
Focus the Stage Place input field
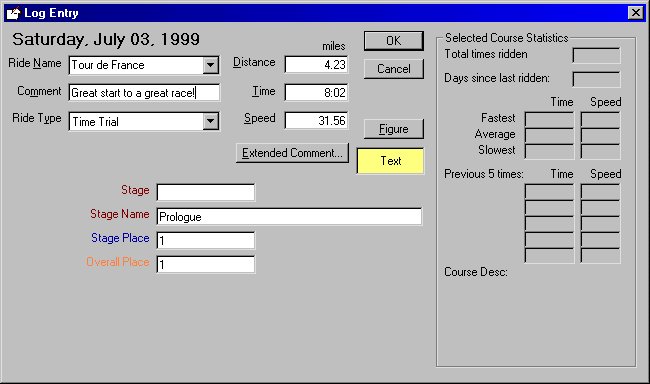pos(206,241)
